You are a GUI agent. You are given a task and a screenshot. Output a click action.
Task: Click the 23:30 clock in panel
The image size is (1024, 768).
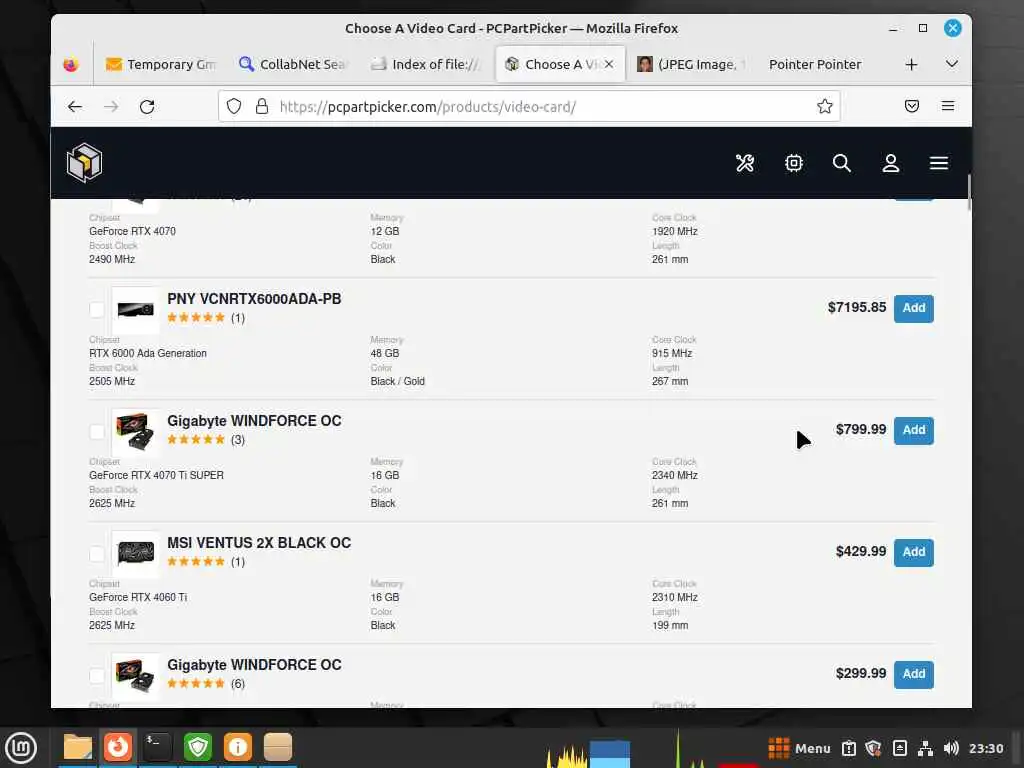[x=986, y=748]
